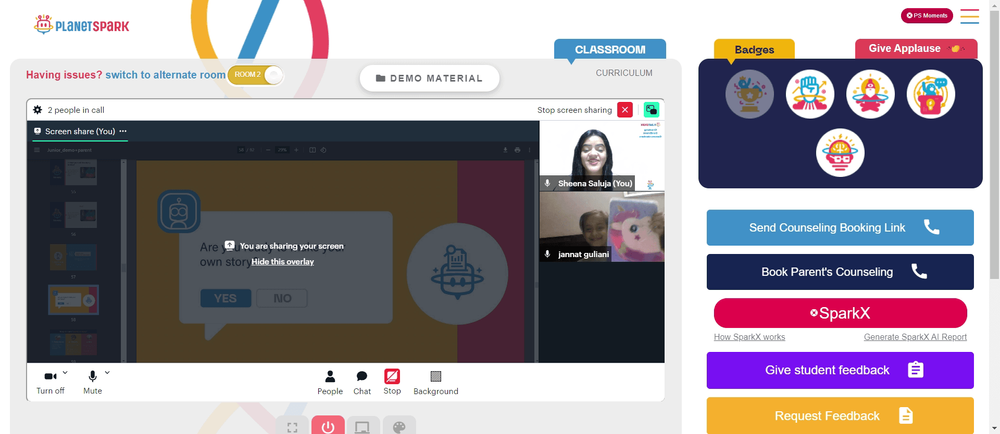The height and width of the screenshot is (434, 1000).
Task: Mute the microphone
Action: 92,382
